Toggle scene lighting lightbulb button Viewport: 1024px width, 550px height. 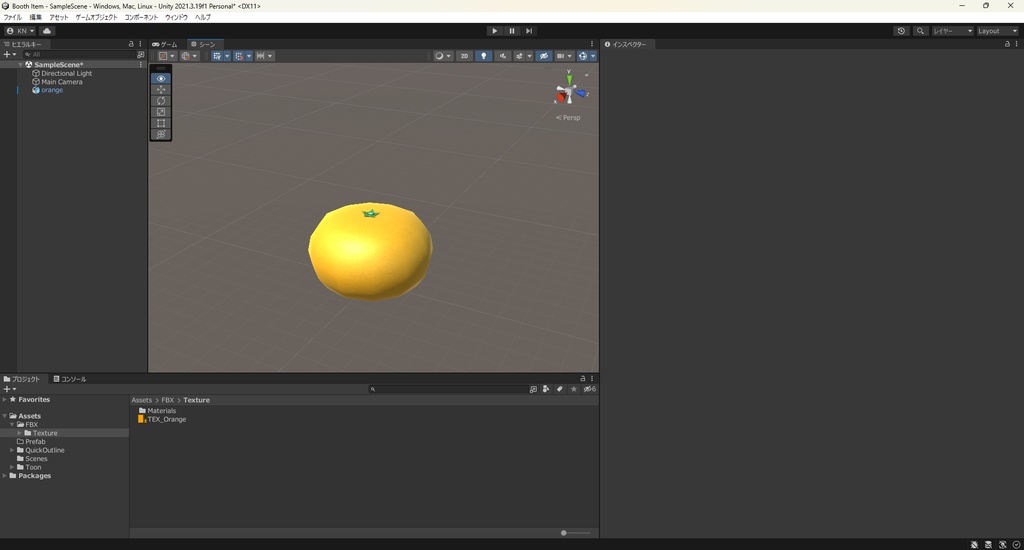[x=483, y=56]
